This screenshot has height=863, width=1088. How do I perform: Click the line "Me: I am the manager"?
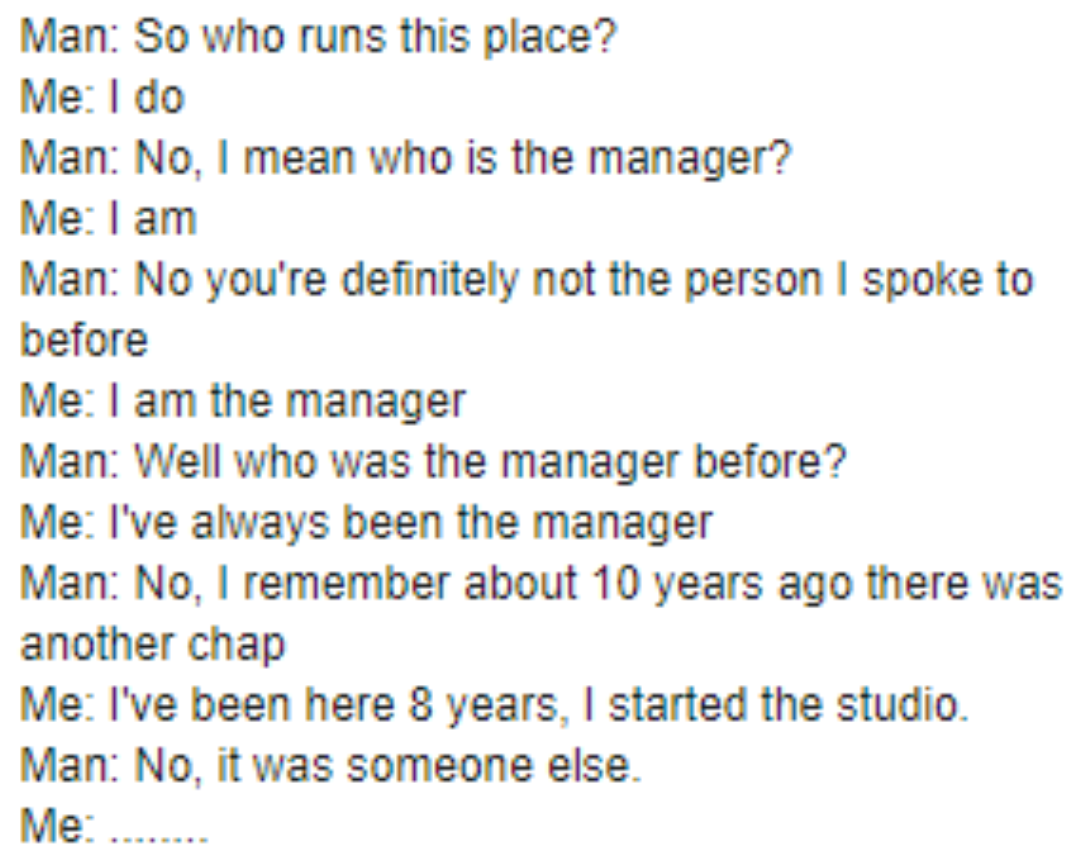[x=243, y=401]
